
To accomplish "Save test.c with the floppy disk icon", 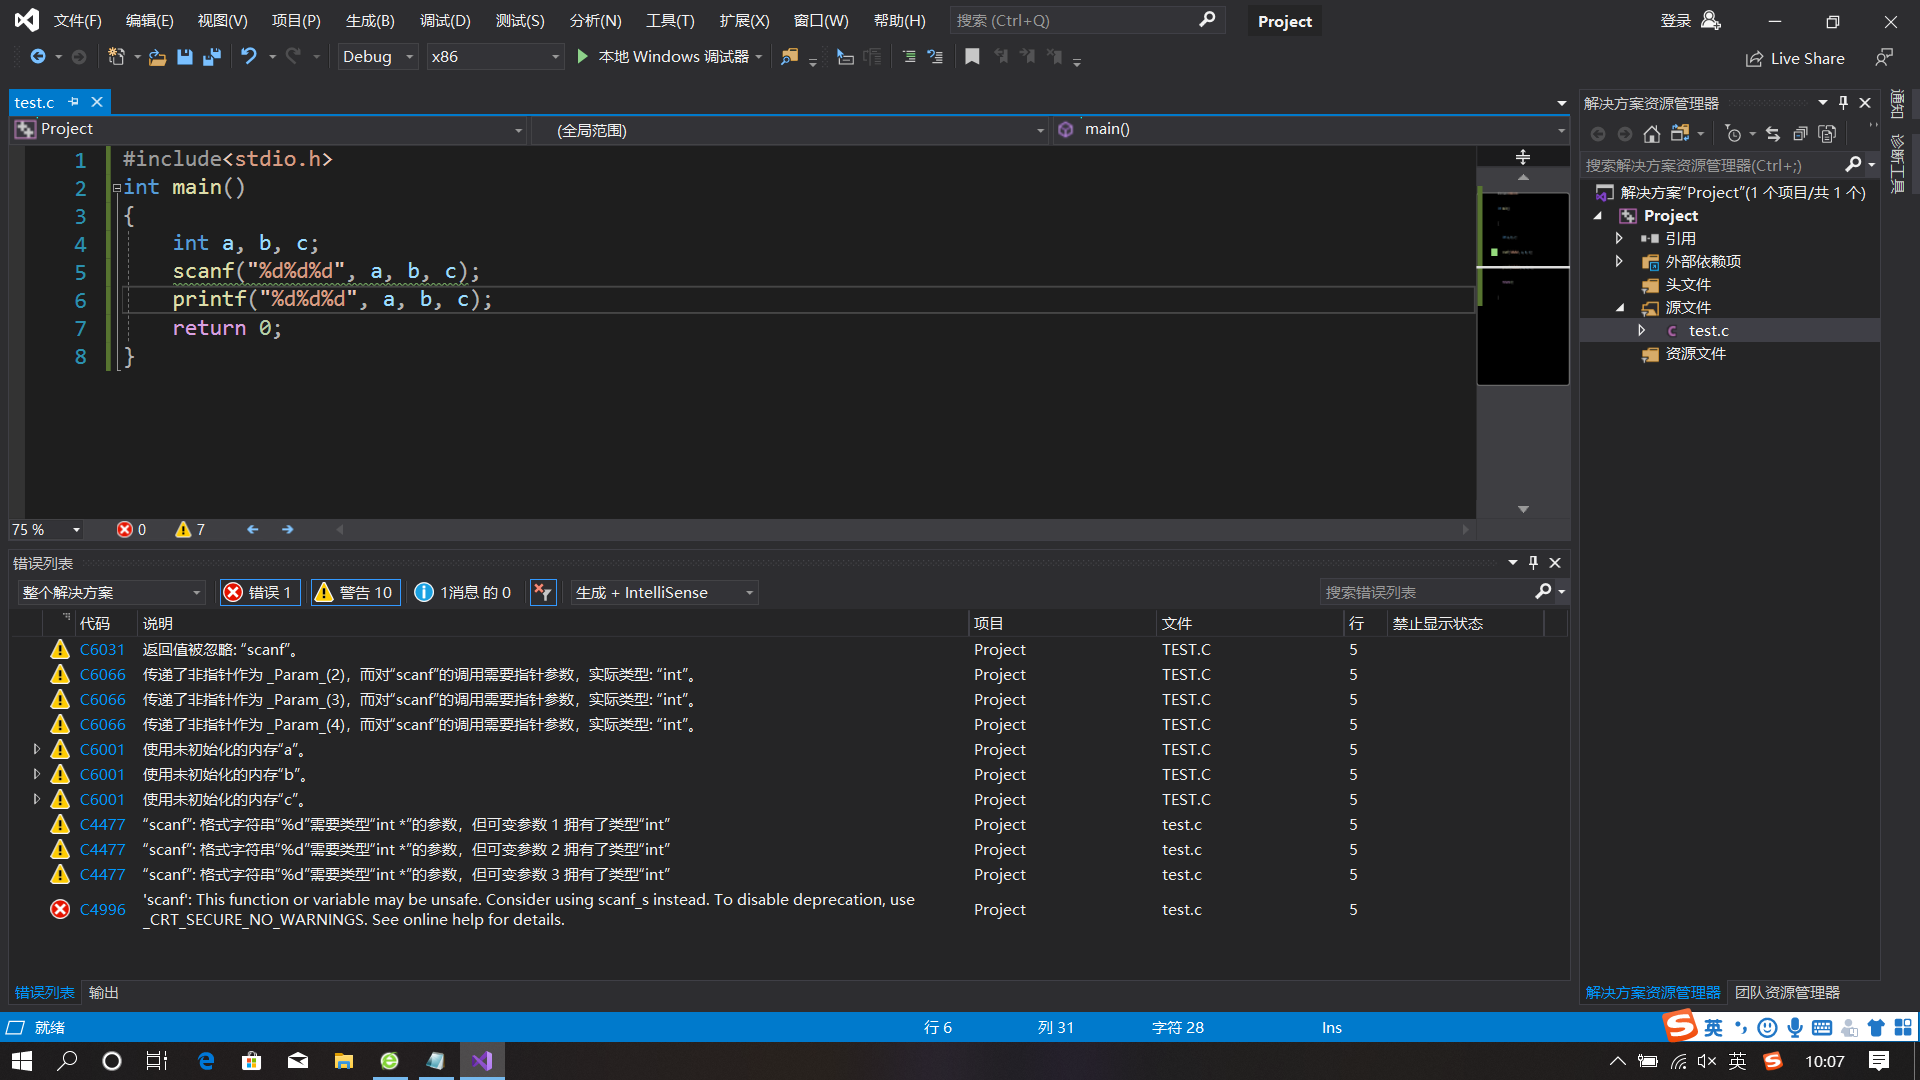I will click(x=184, y=57).
